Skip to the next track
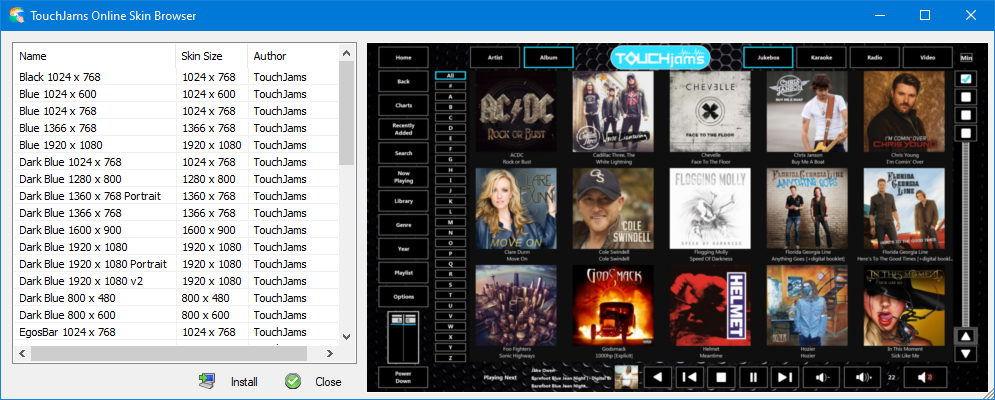Viewport: 995px width, 400px height. pyautogui.click(x=786, y=377)
